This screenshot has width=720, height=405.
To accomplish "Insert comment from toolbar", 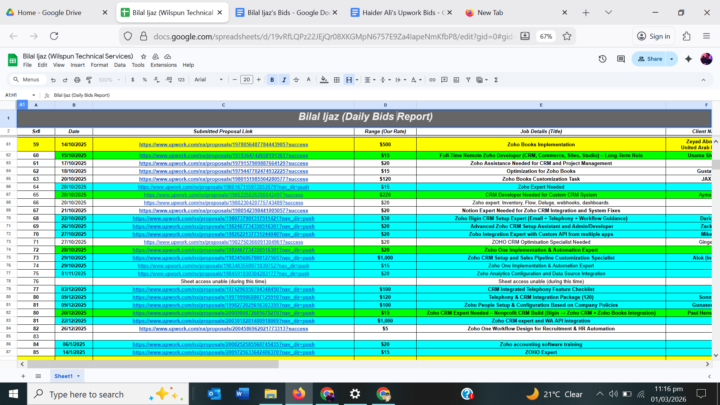I will (x=444, y=80).
